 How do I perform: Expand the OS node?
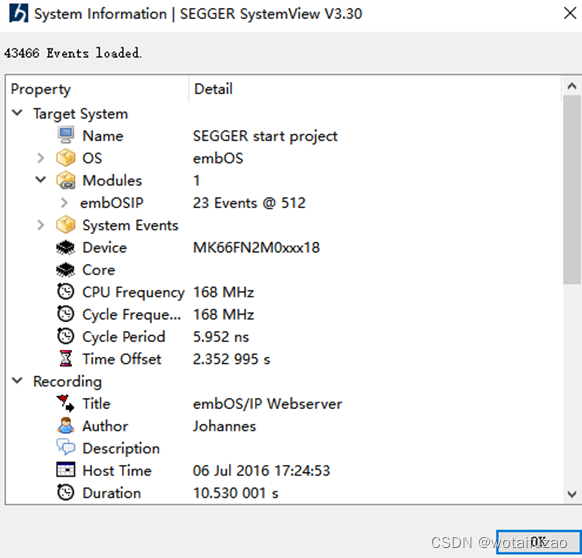click(41, 158)
